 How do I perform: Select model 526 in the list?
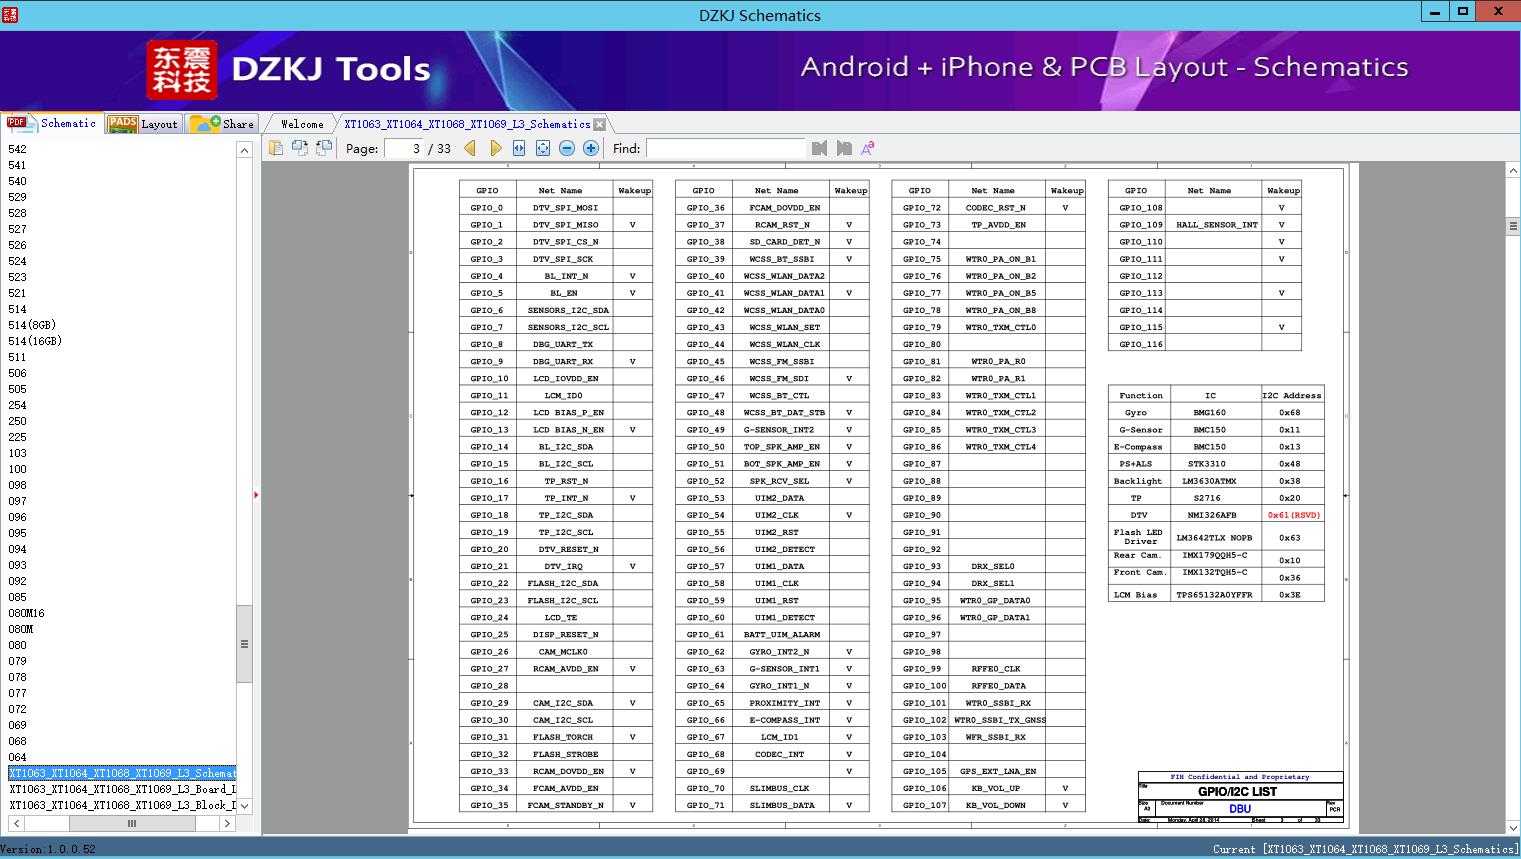pyautogui.click(x=18, y=245)
